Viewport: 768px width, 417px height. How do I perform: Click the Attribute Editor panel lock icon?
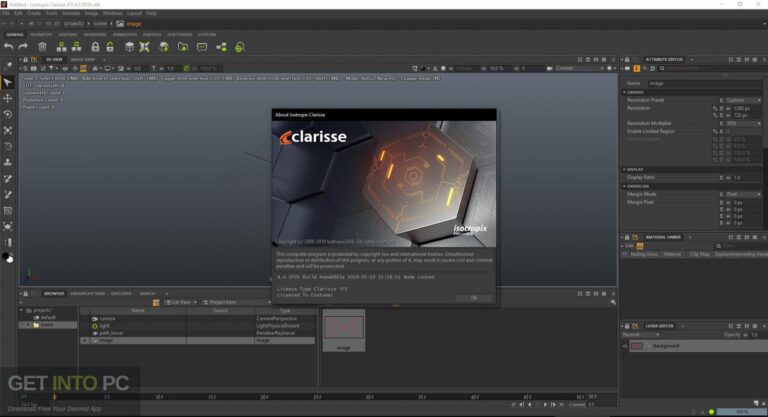627,60
